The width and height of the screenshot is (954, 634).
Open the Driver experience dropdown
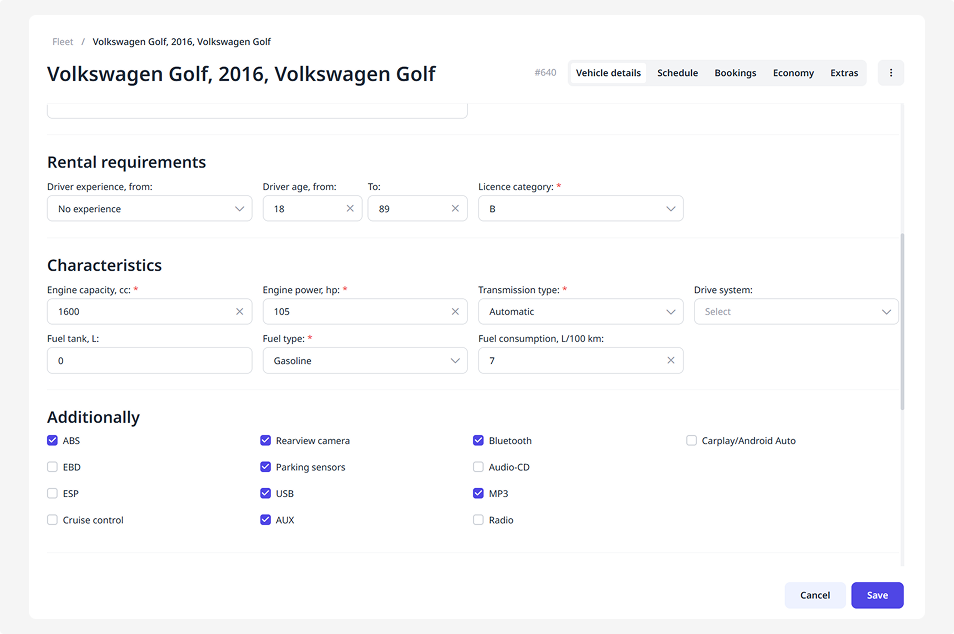click(x=149, y=209)
